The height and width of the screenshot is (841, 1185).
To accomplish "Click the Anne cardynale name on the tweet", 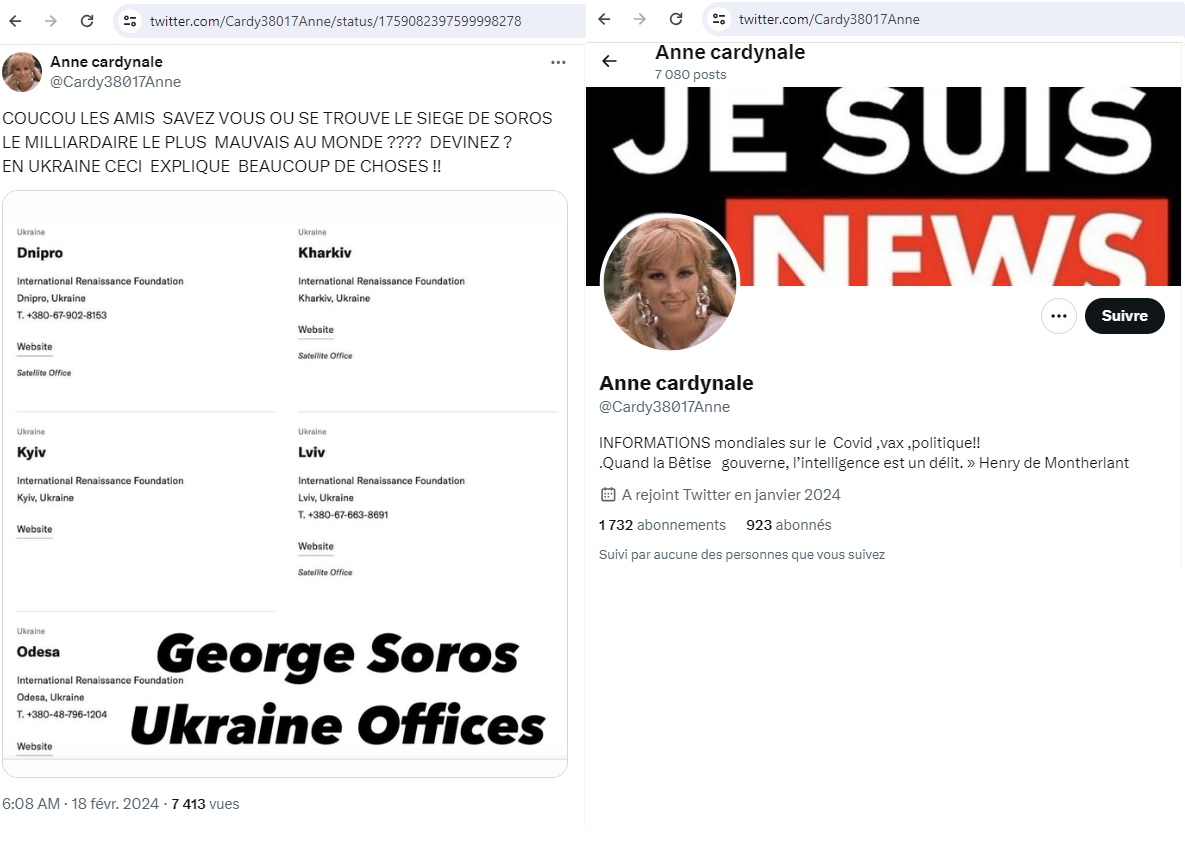I will click(x=107, y=62).
